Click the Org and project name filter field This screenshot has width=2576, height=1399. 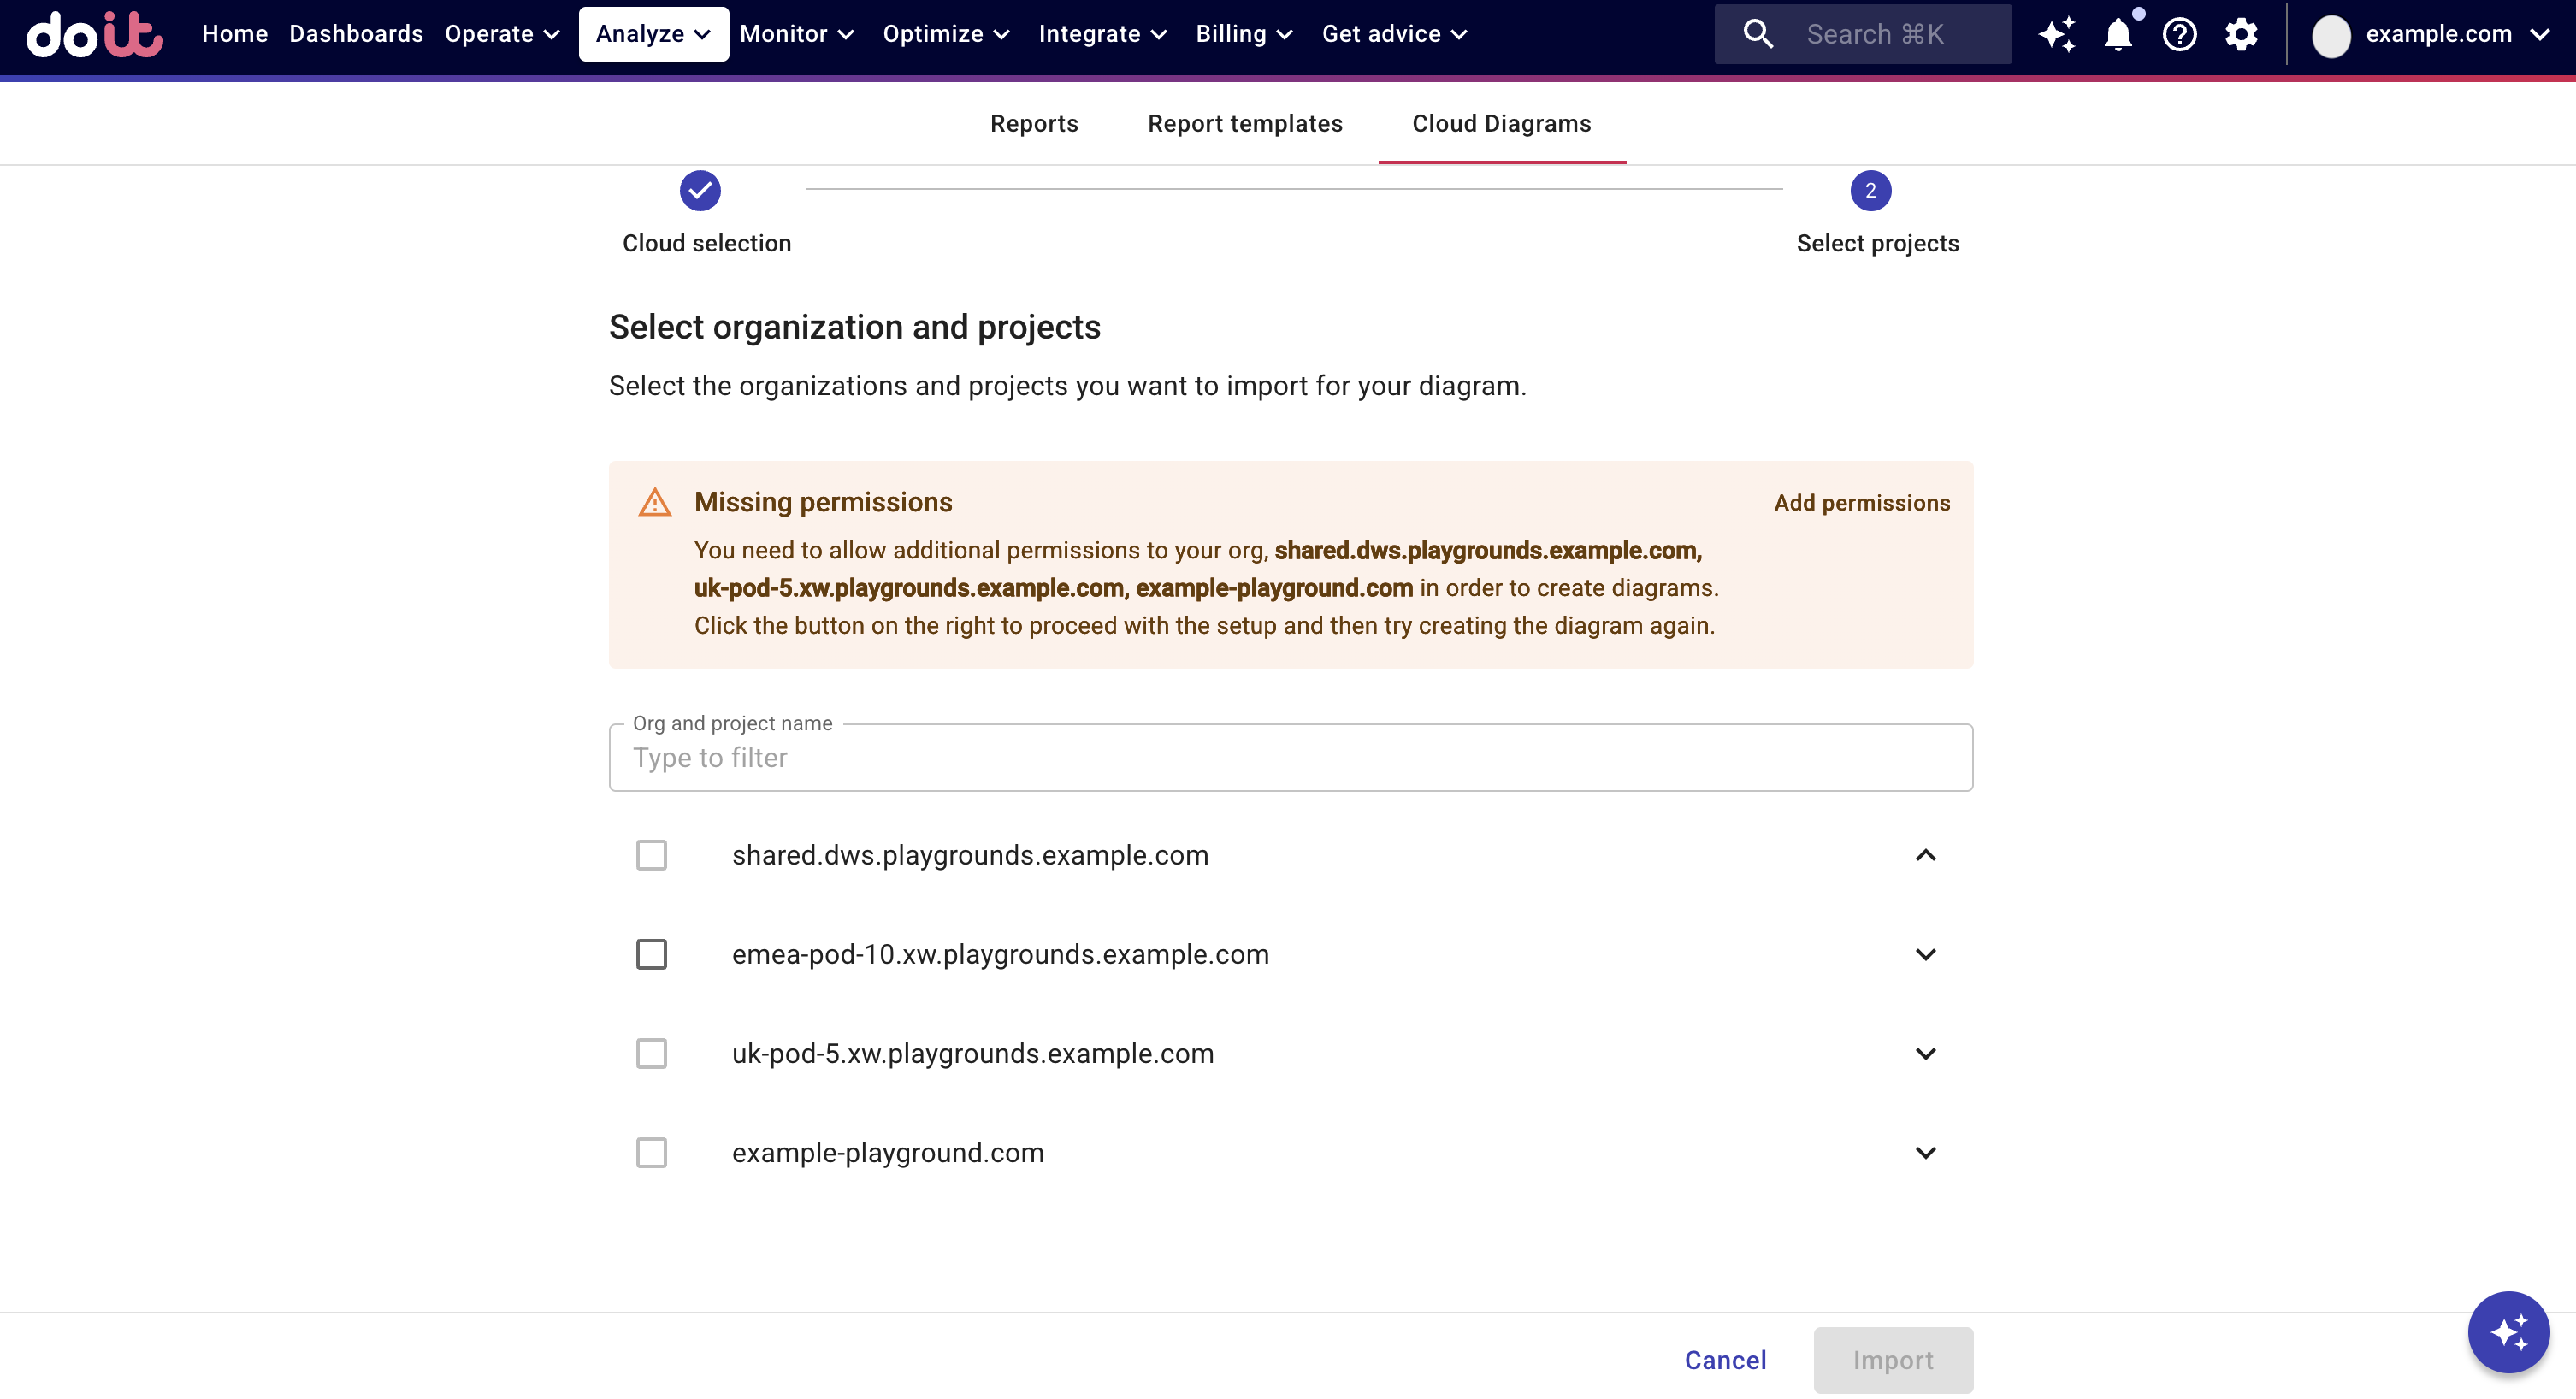click(1290, 758)
